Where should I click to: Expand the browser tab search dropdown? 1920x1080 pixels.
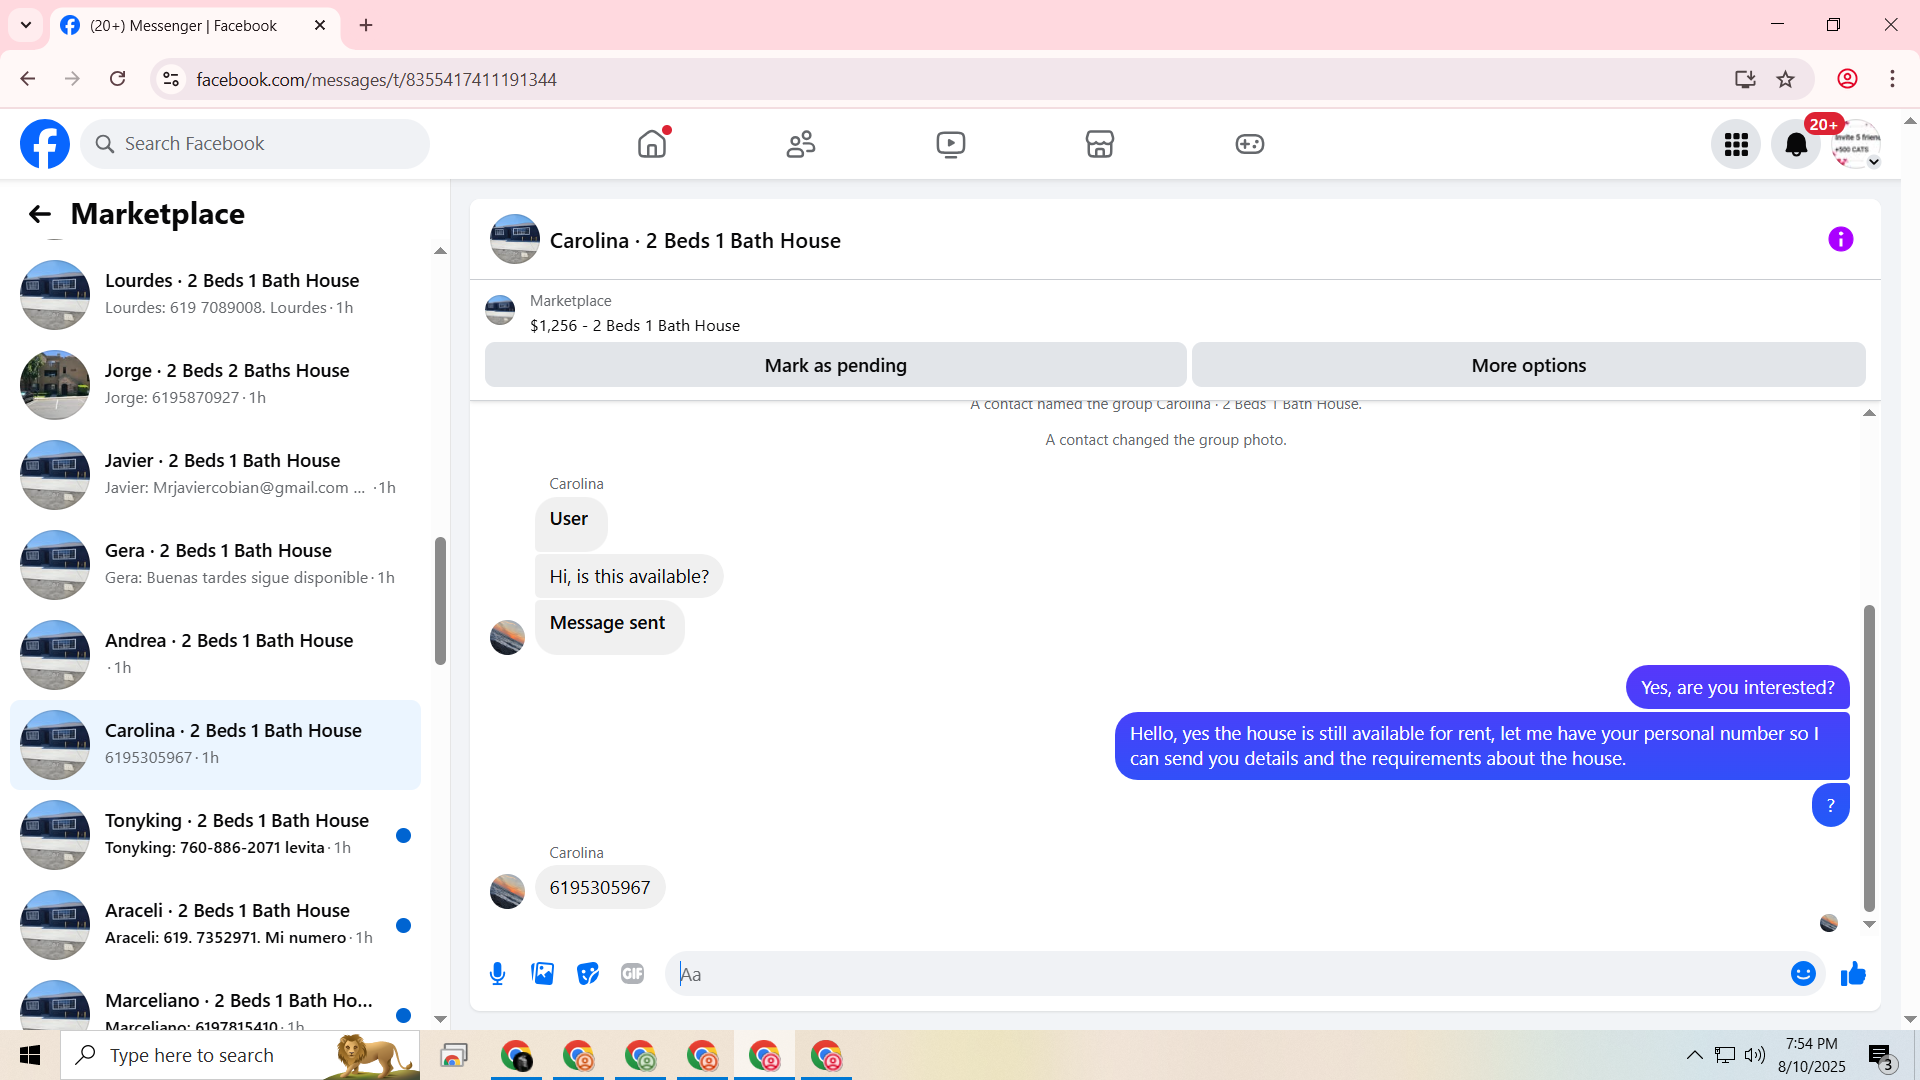26,25
